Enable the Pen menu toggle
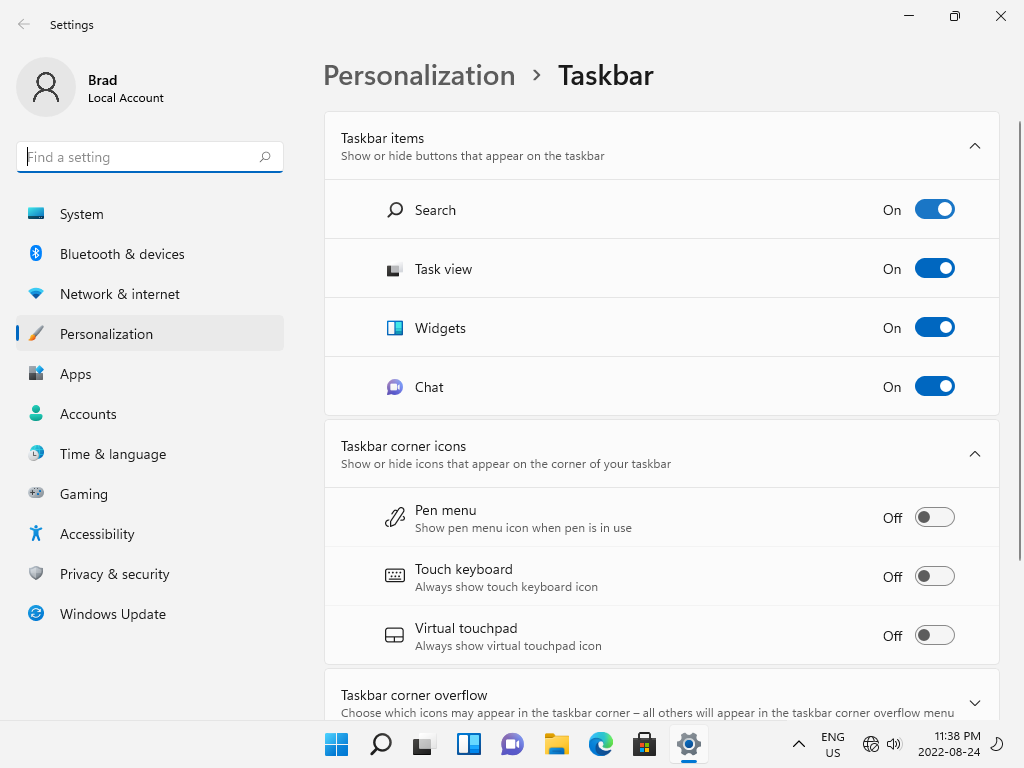 pos(934,517)
